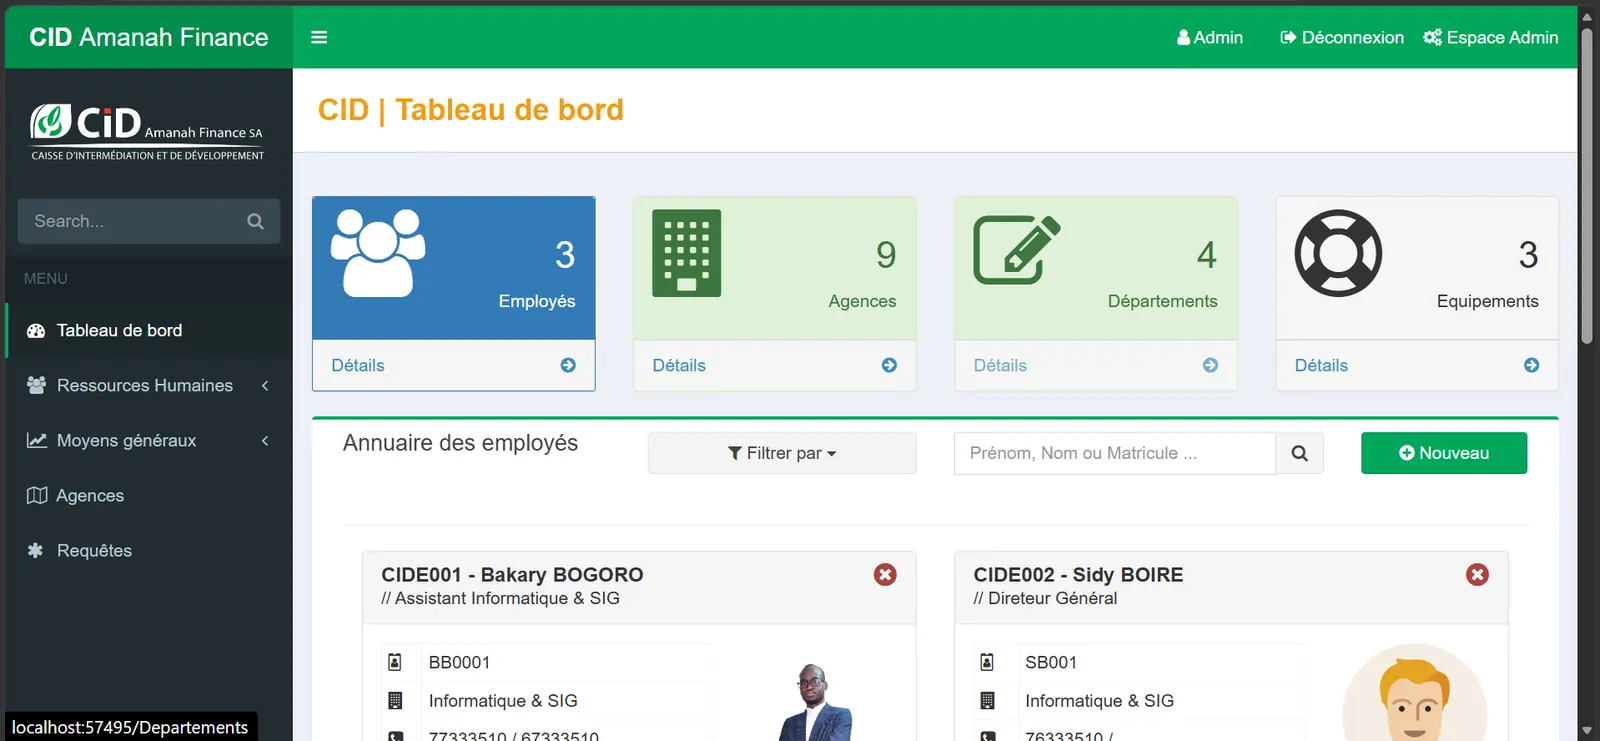Click the Agences map icon in sidebar
Viewport: 1600px width, 741px height.
pyautogui.click(x=37, y=495)
